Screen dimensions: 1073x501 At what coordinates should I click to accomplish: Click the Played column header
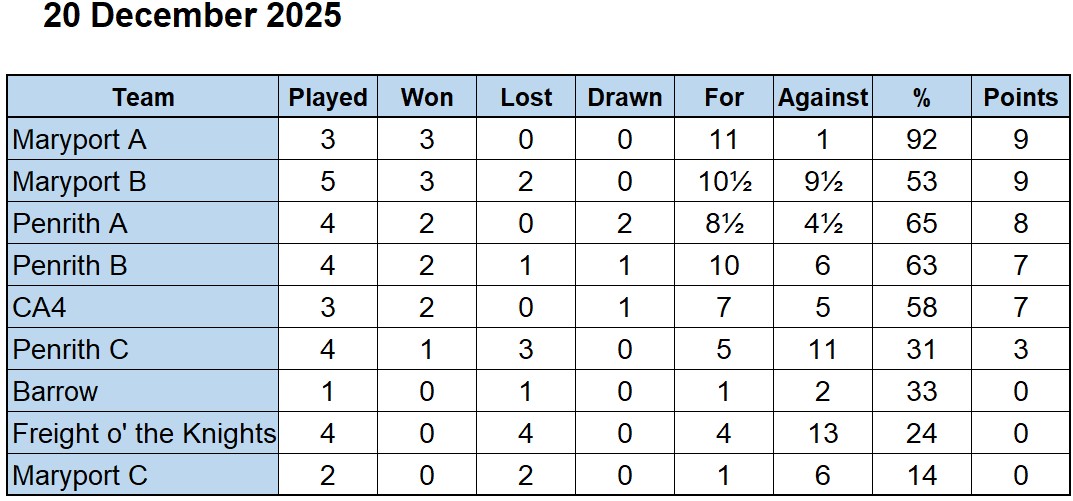[x=328, y=97]
